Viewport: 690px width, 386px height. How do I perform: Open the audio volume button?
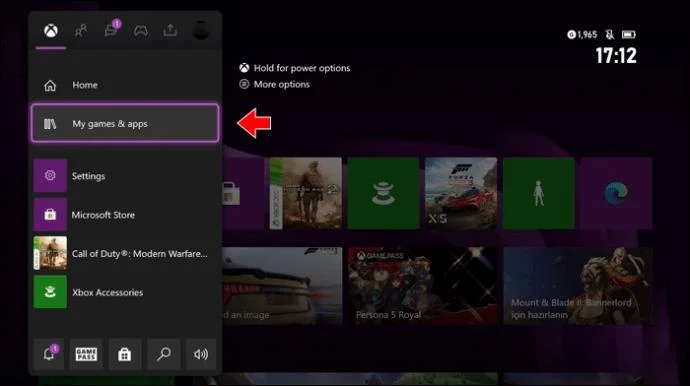coord(201,354)
